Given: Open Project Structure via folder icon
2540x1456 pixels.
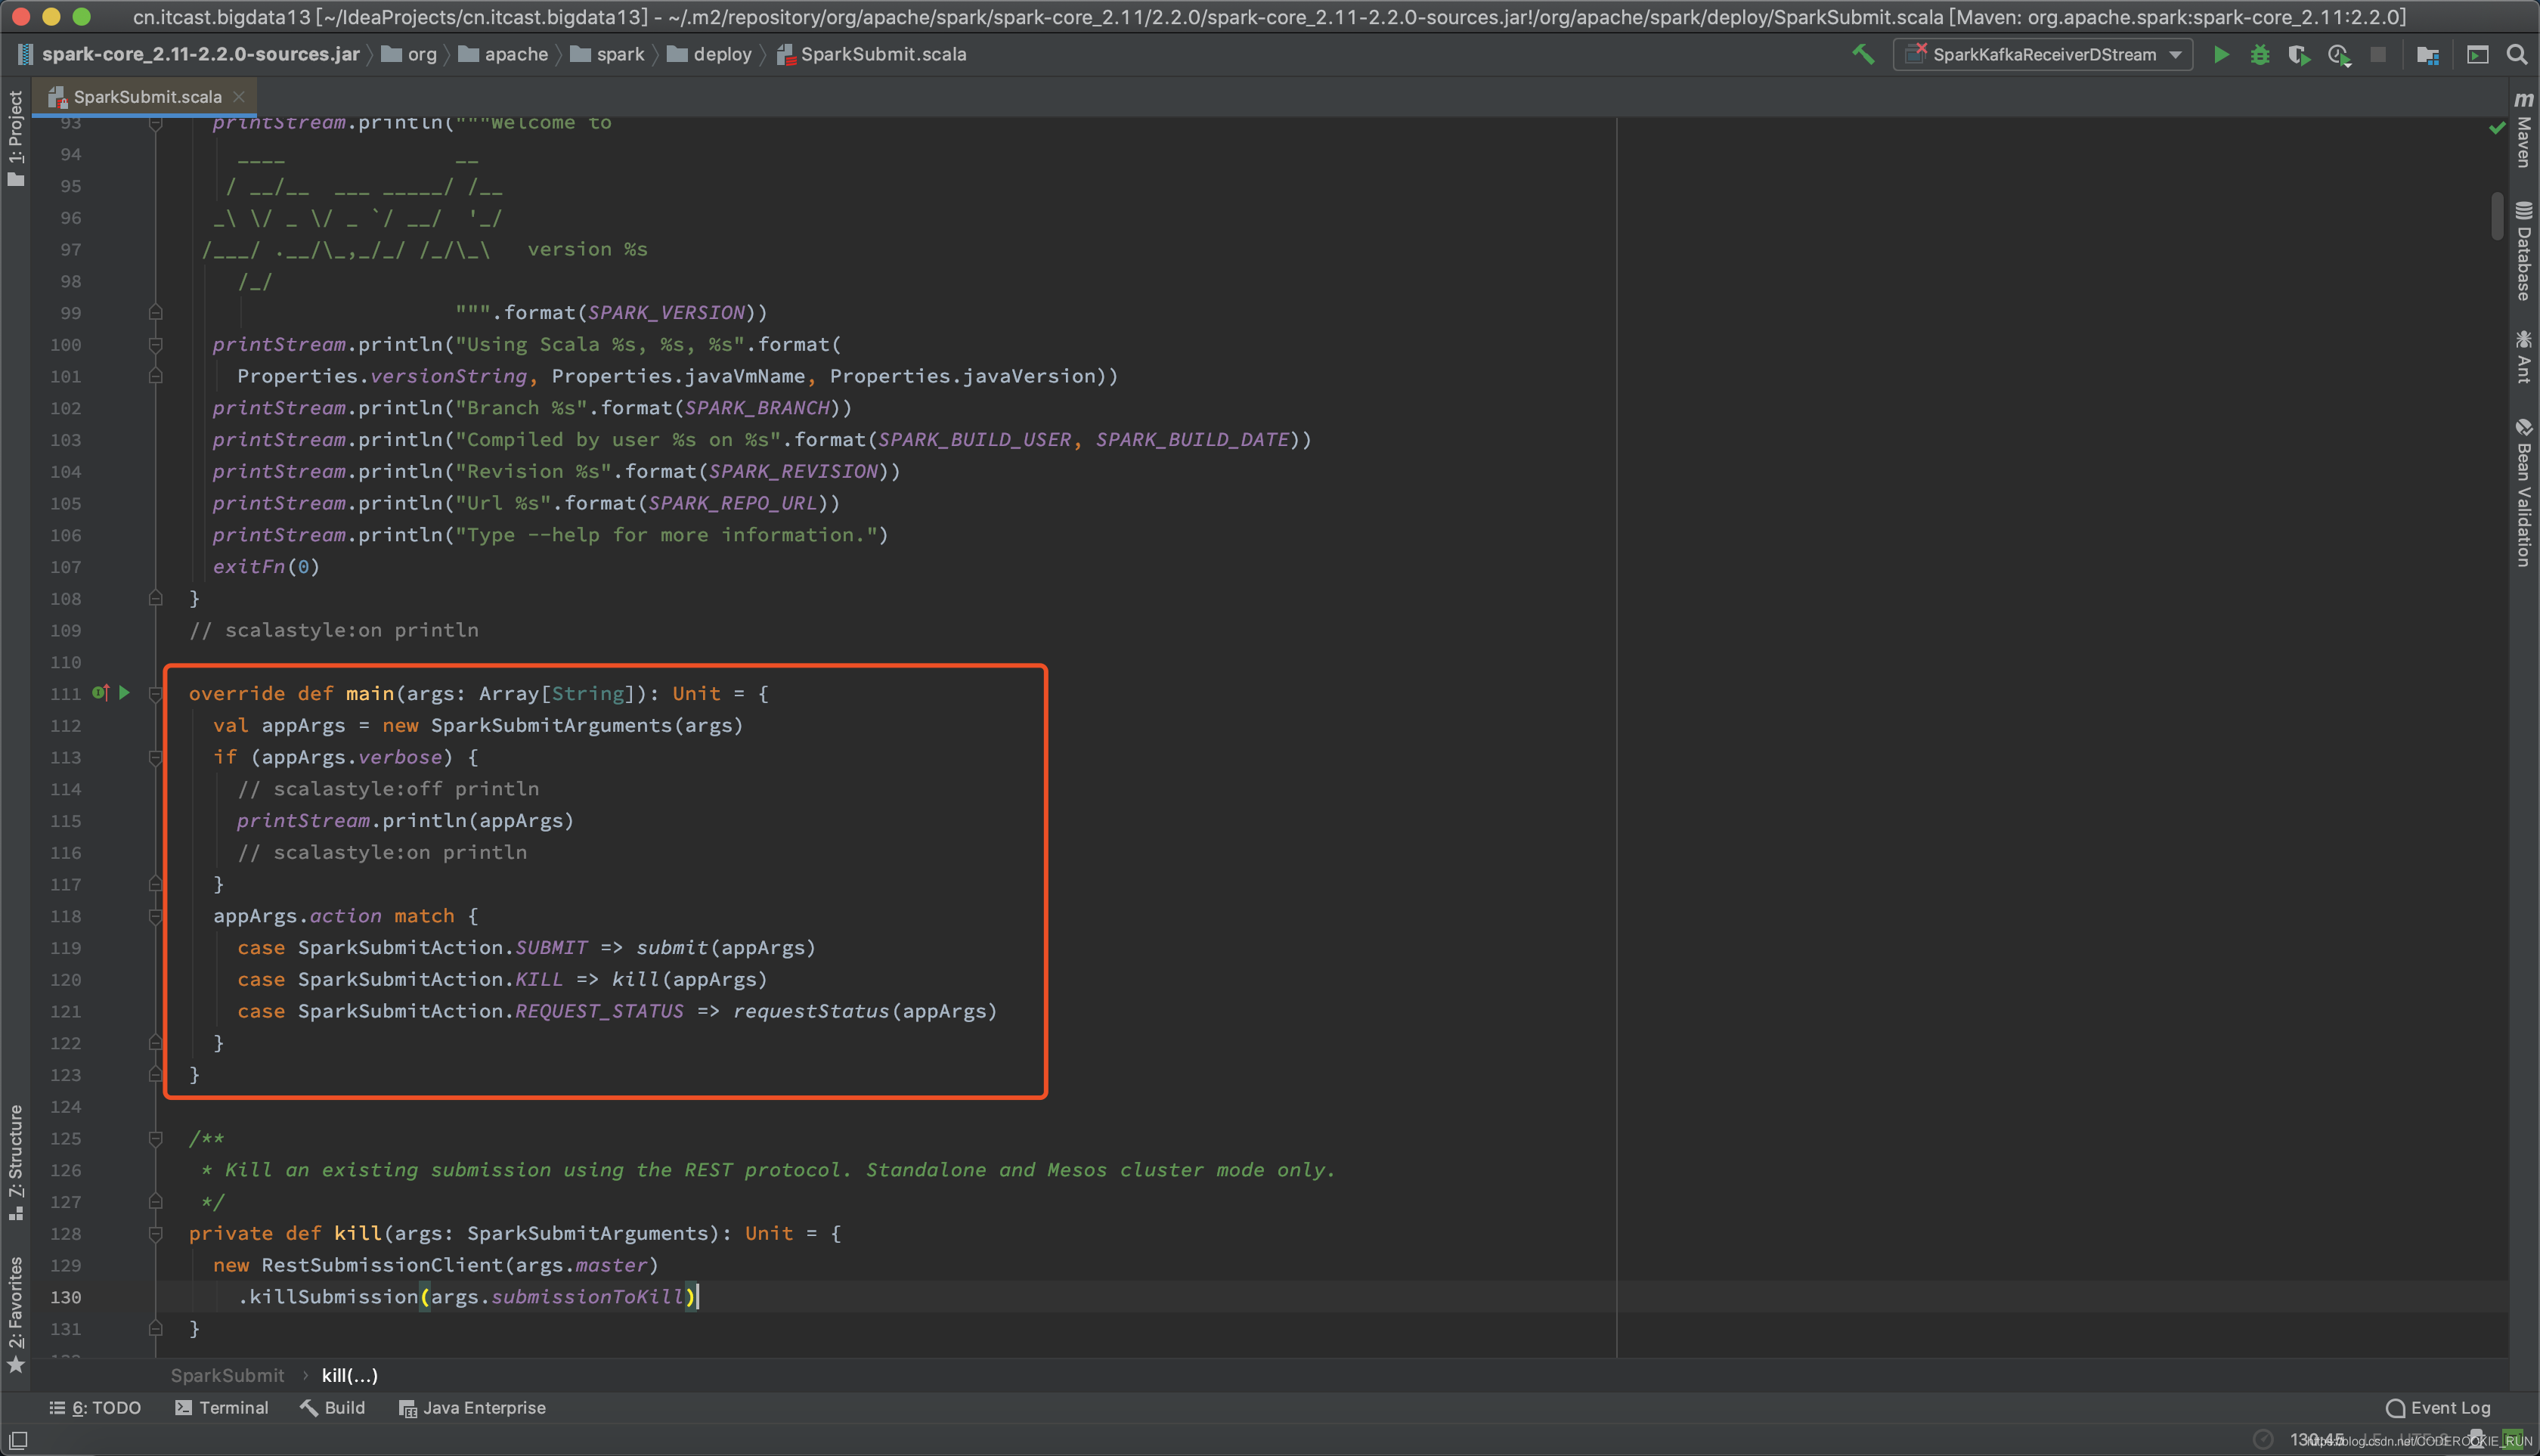Looking at the screenshot, I should [2428, 54].
